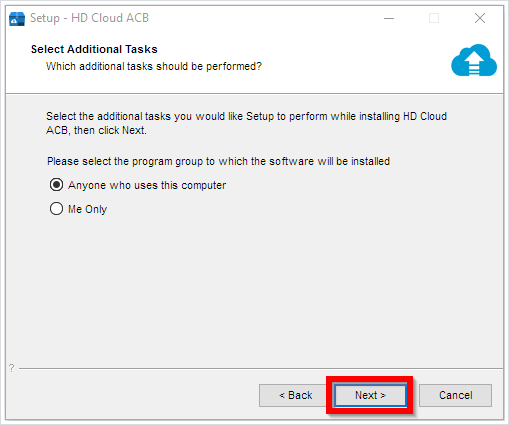
Task: Click the horizontal separator line above the buttons
Action: click(261, 368)
